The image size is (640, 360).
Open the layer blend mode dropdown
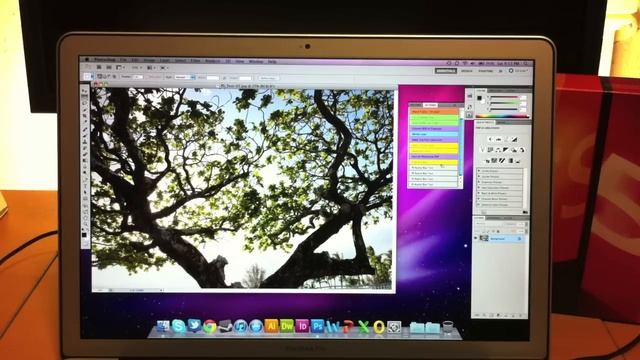(x=486, y=224)
